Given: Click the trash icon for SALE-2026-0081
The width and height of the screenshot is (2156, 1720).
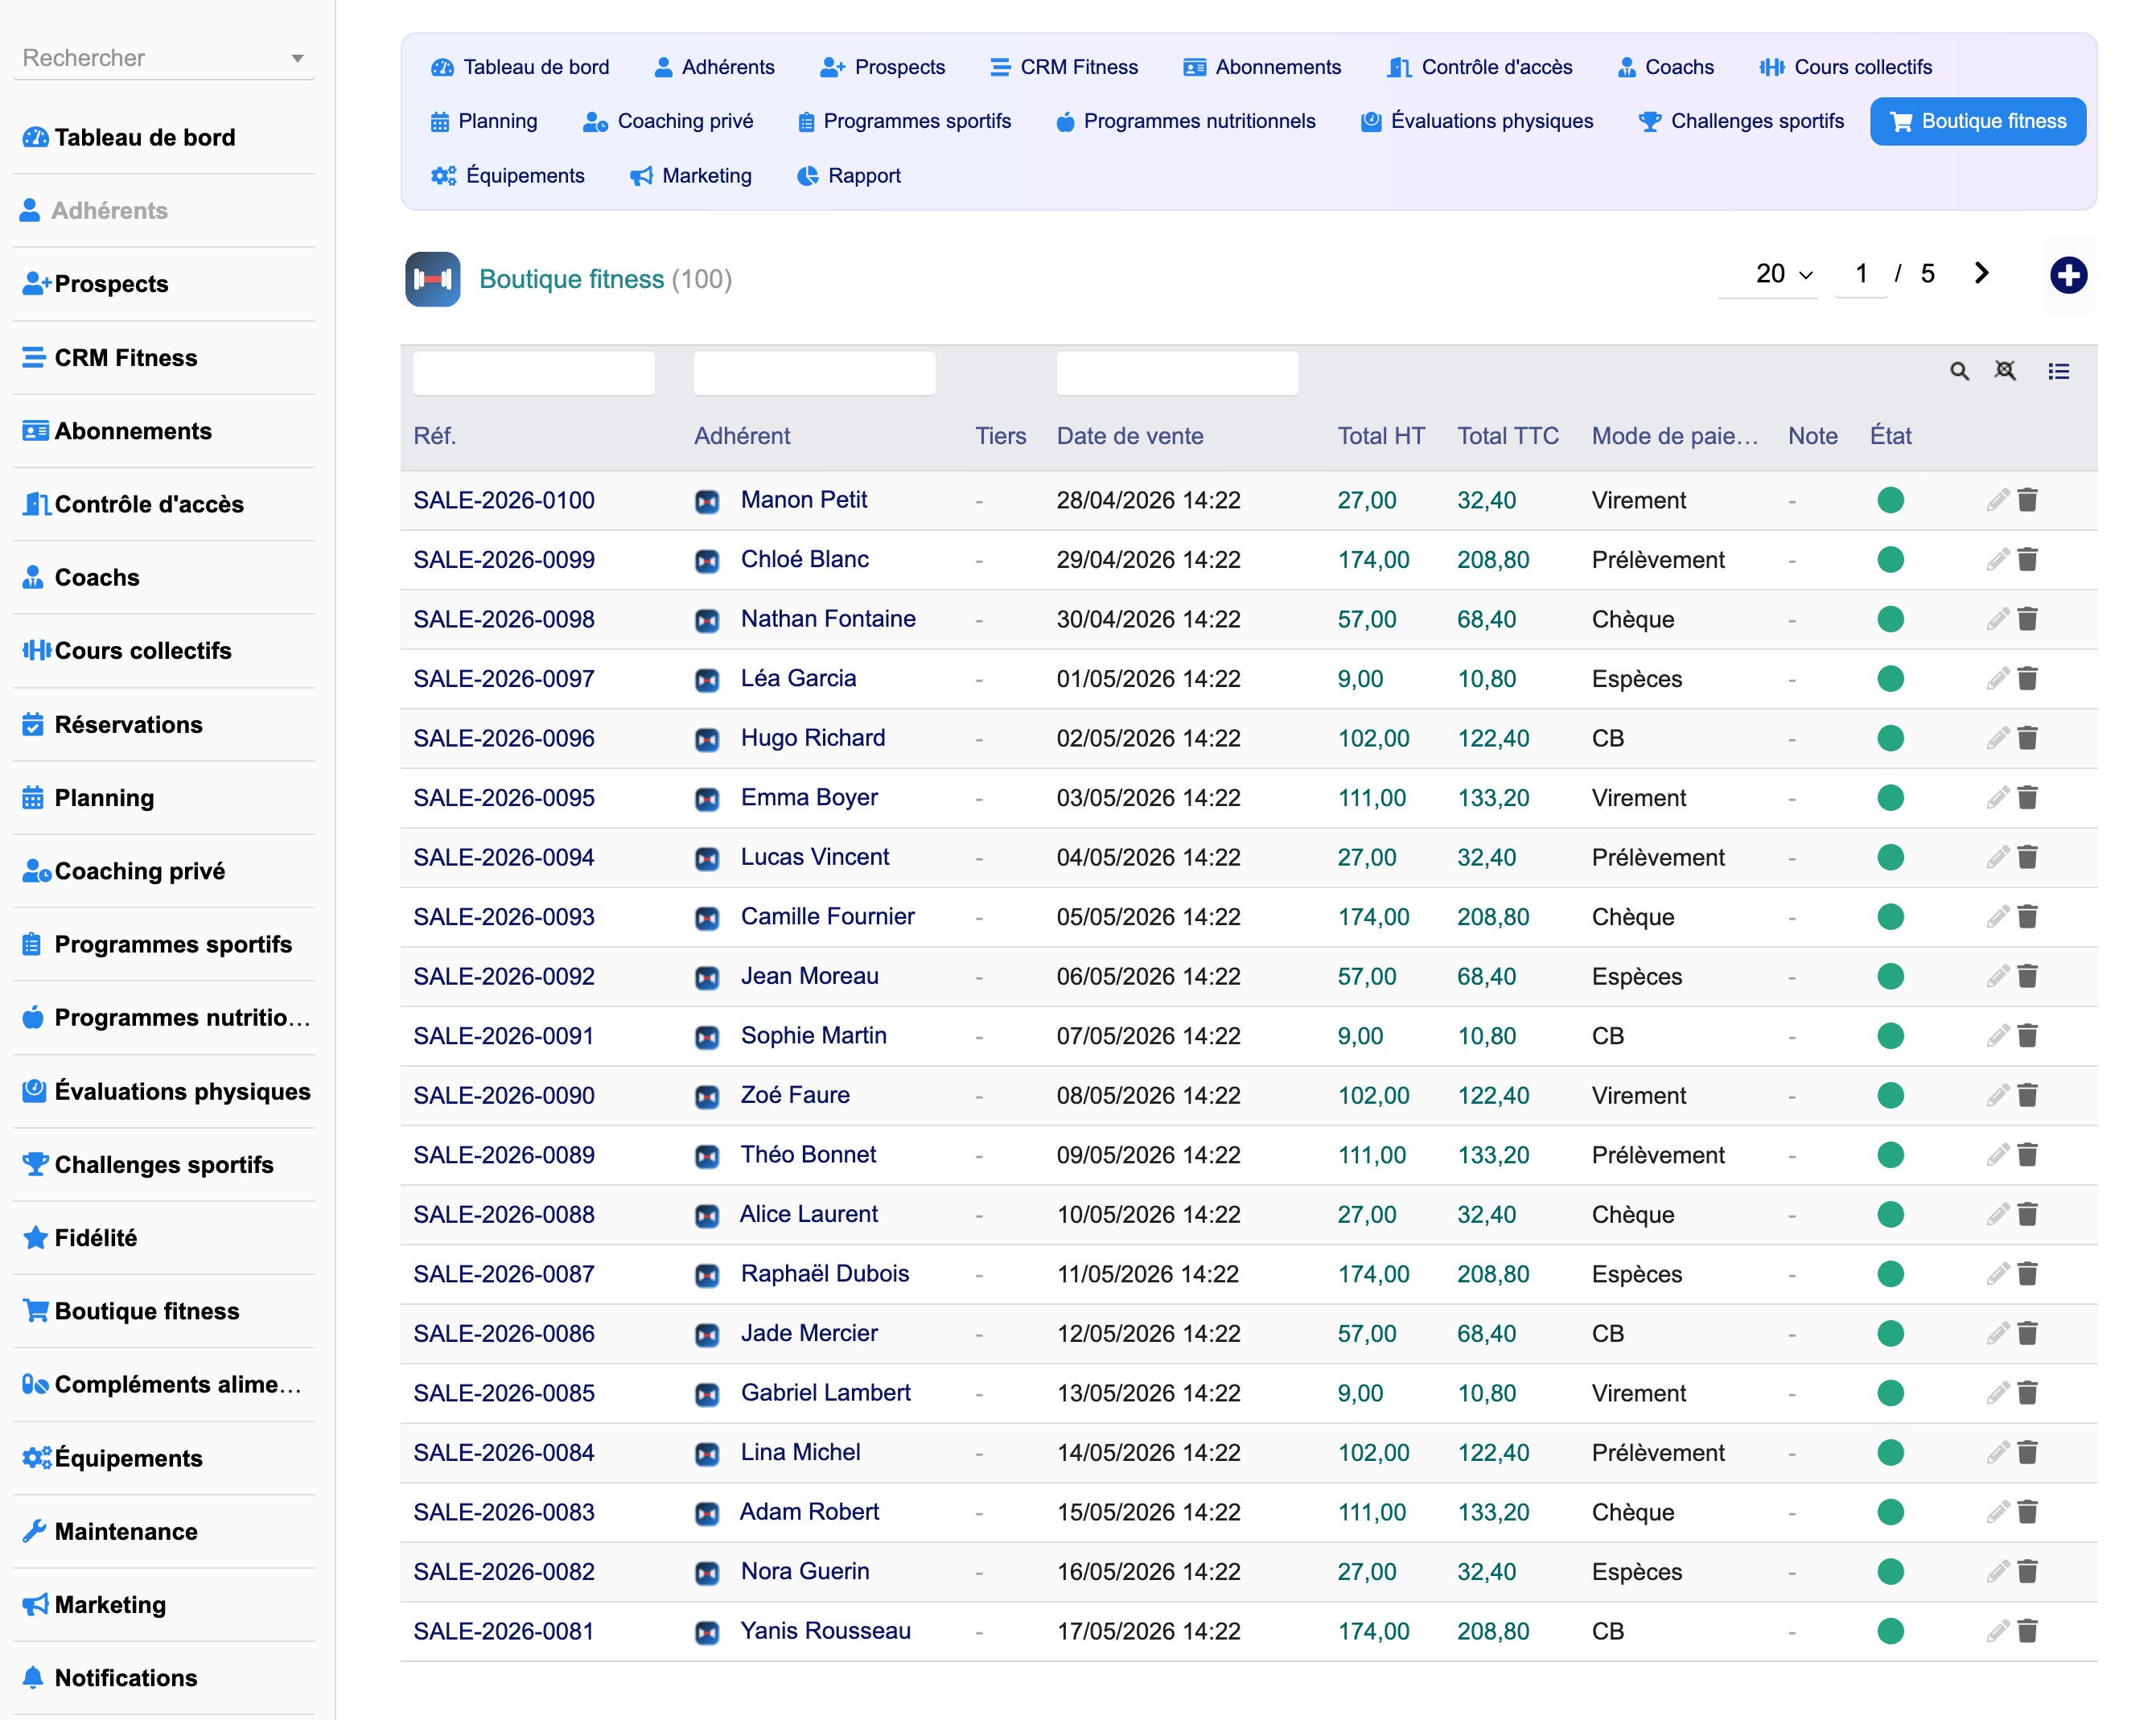Looking at the screenshot, I should (x=2027, y=1631).
